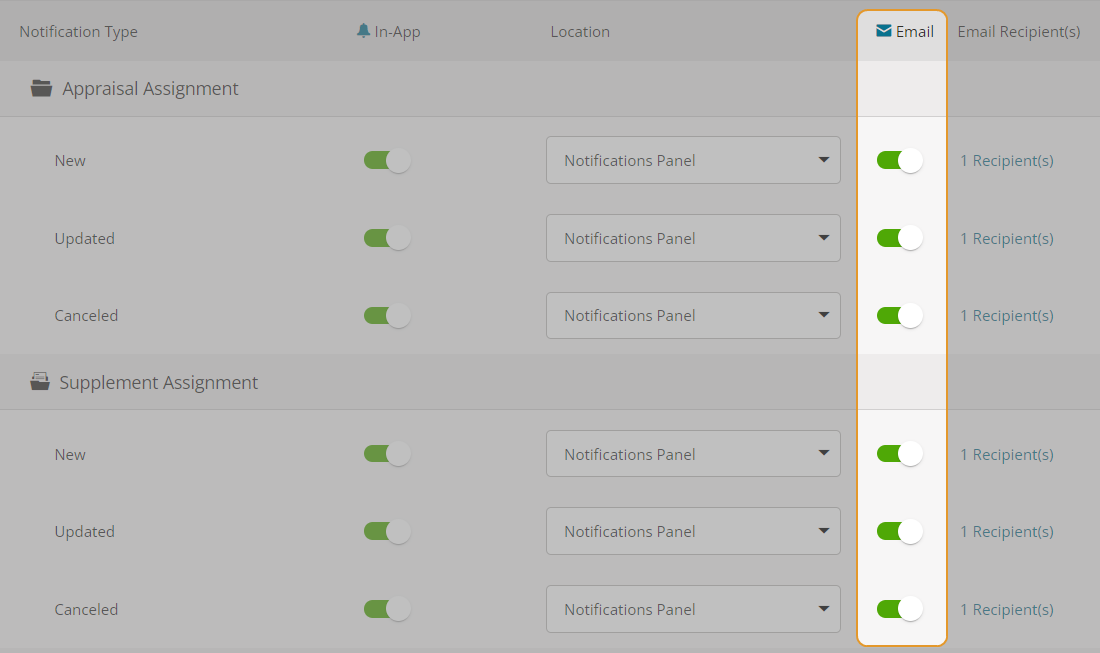Open Location dropdown for Appraisal Assignment Canceled

[693, 316]
